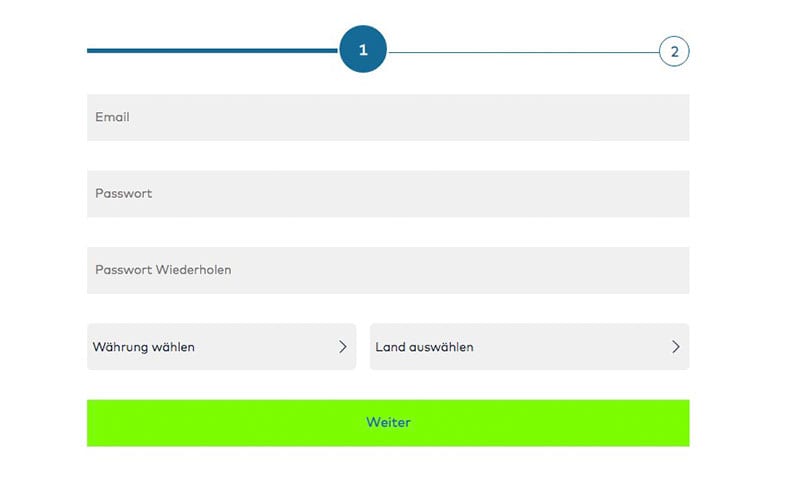Image resolution: width=800 pixels, height=486 pixels.
Task: Open the Land auswählen dropdown
Action: coord(529,347)
